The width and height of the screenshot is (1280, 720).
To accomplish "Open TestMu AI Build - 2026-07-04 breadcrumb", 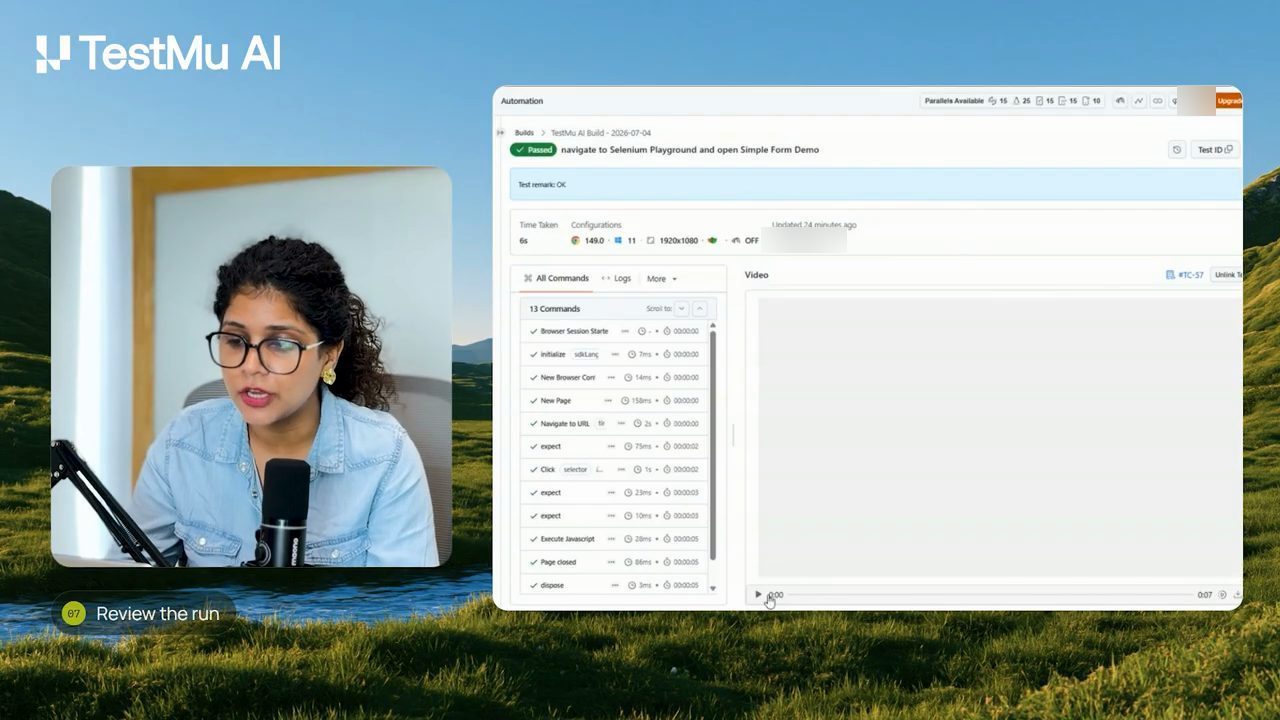I will point(601,133).
